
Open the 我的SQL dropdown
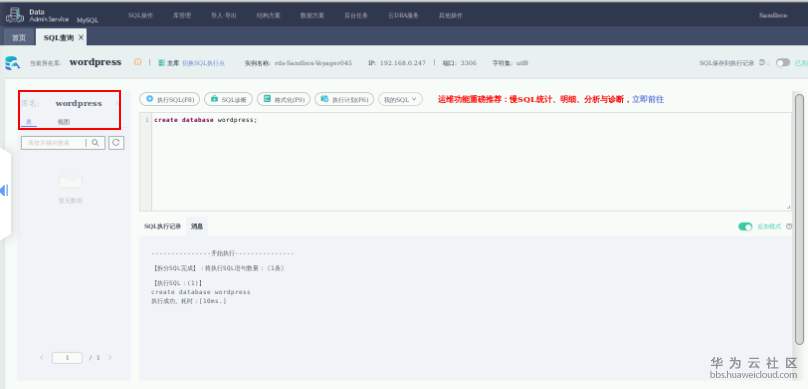tap(400, 99)
